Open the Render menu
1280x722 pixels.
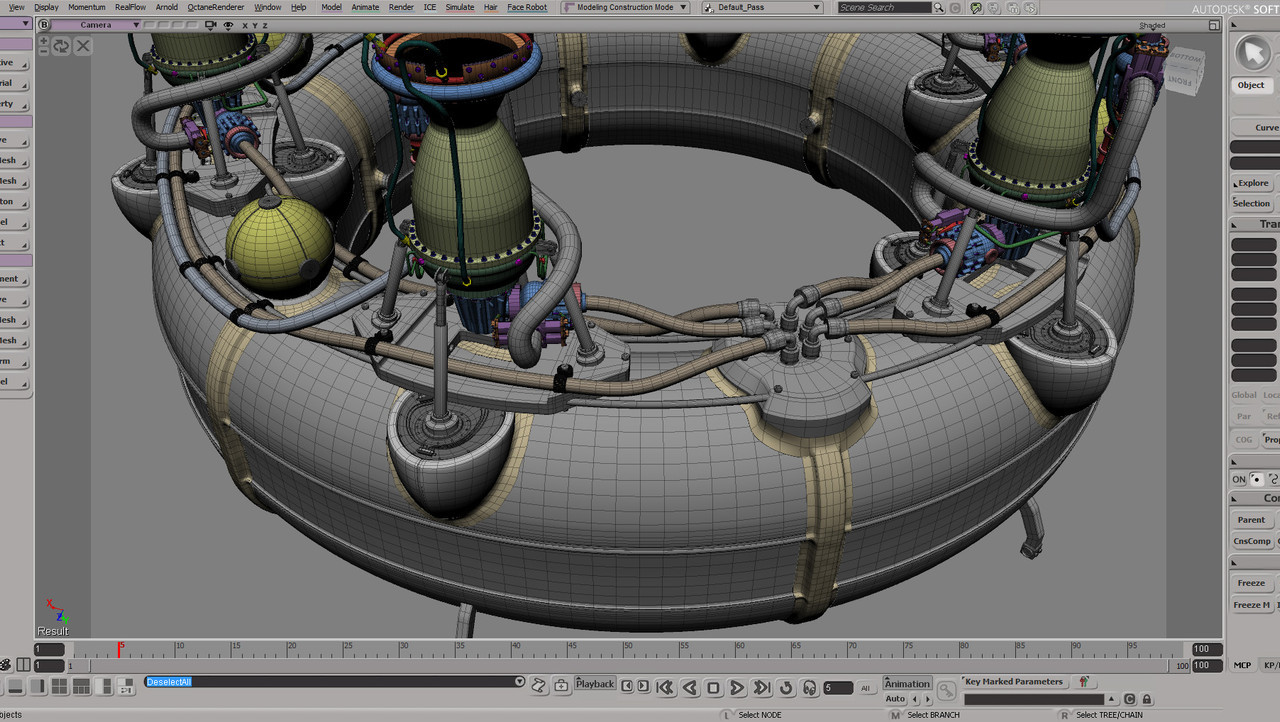401,7
